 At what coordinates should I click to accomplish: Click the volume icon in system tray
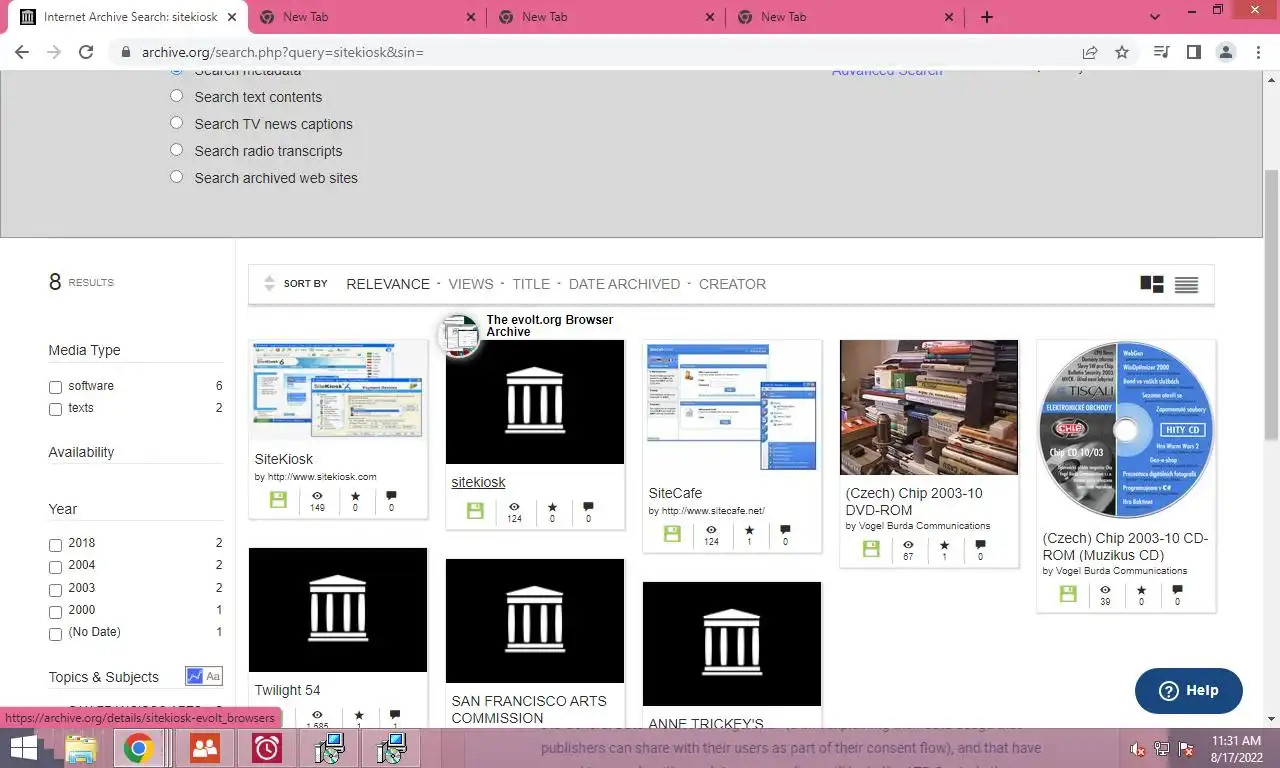click(1137, 749)
